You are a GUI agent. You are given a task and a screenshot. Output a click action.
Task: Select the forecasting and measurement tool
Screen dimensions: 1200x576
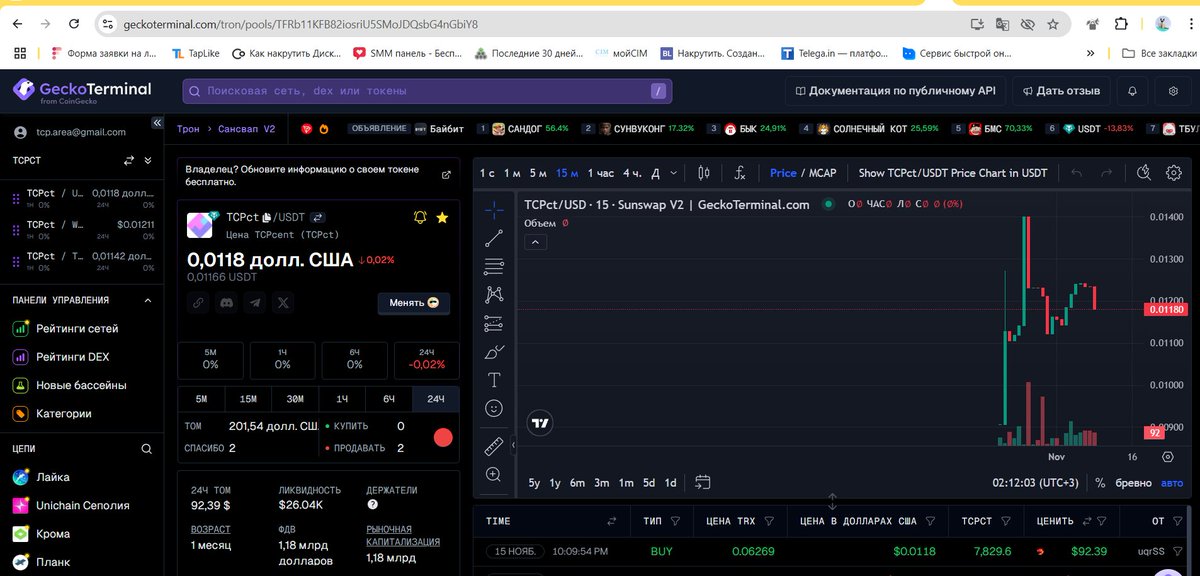493,323
